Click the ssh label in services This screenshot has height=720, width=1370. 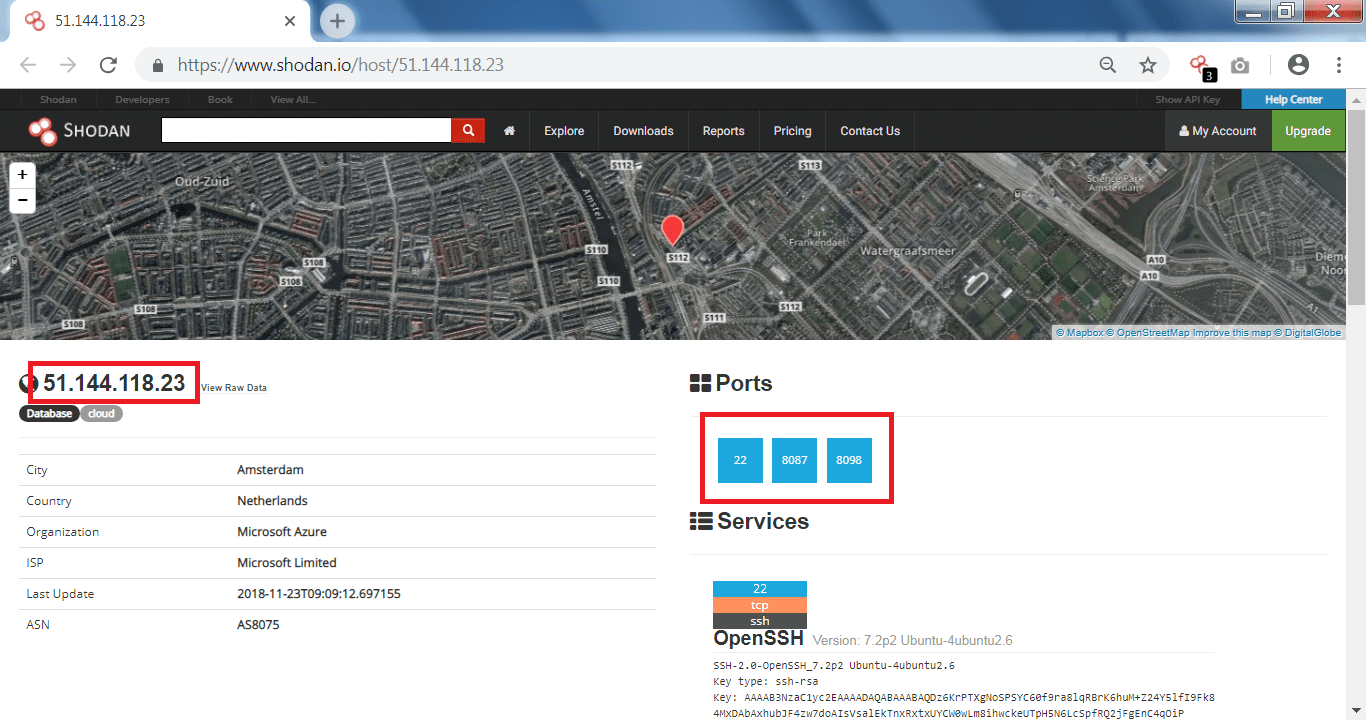760,621
